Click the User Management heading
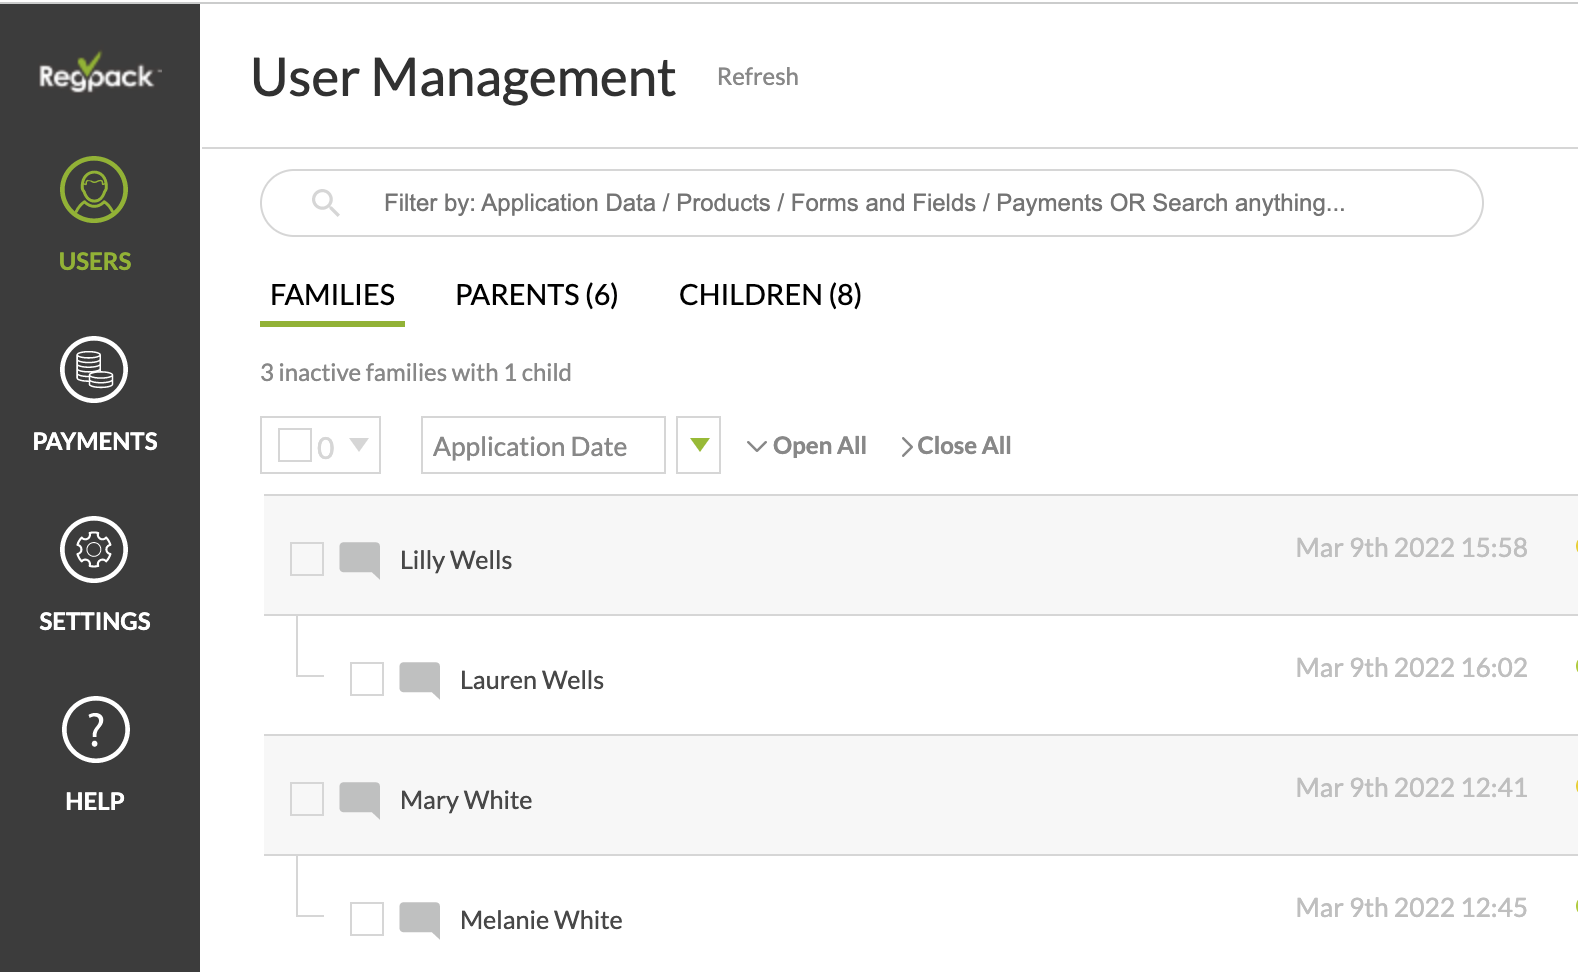Image resolution: width=1578 pixels, height=972 pixels. coord(463,77)
